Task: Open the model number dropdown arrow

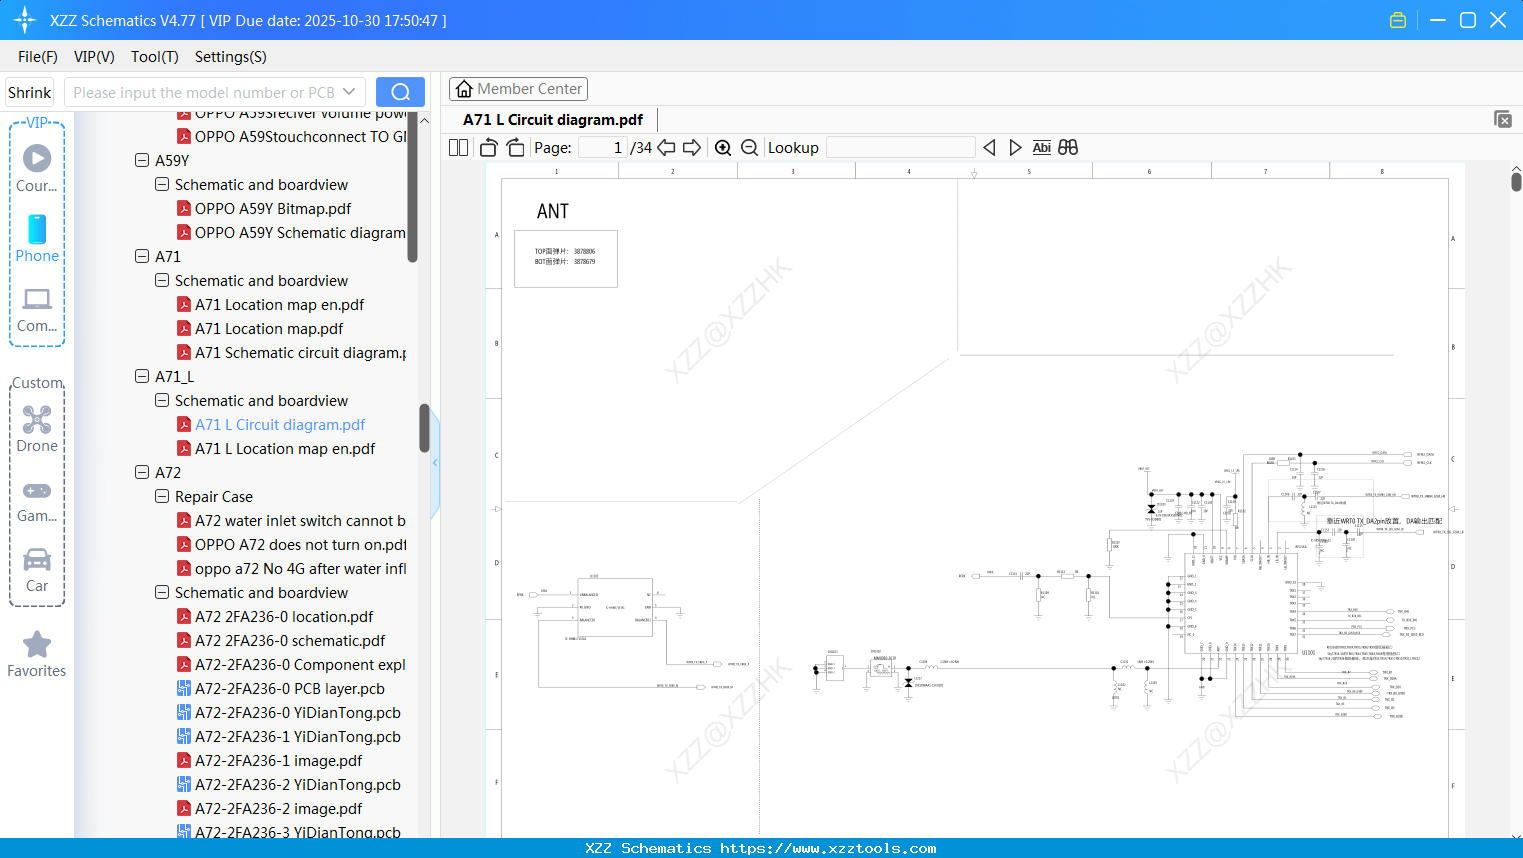Action: (349, 92)
